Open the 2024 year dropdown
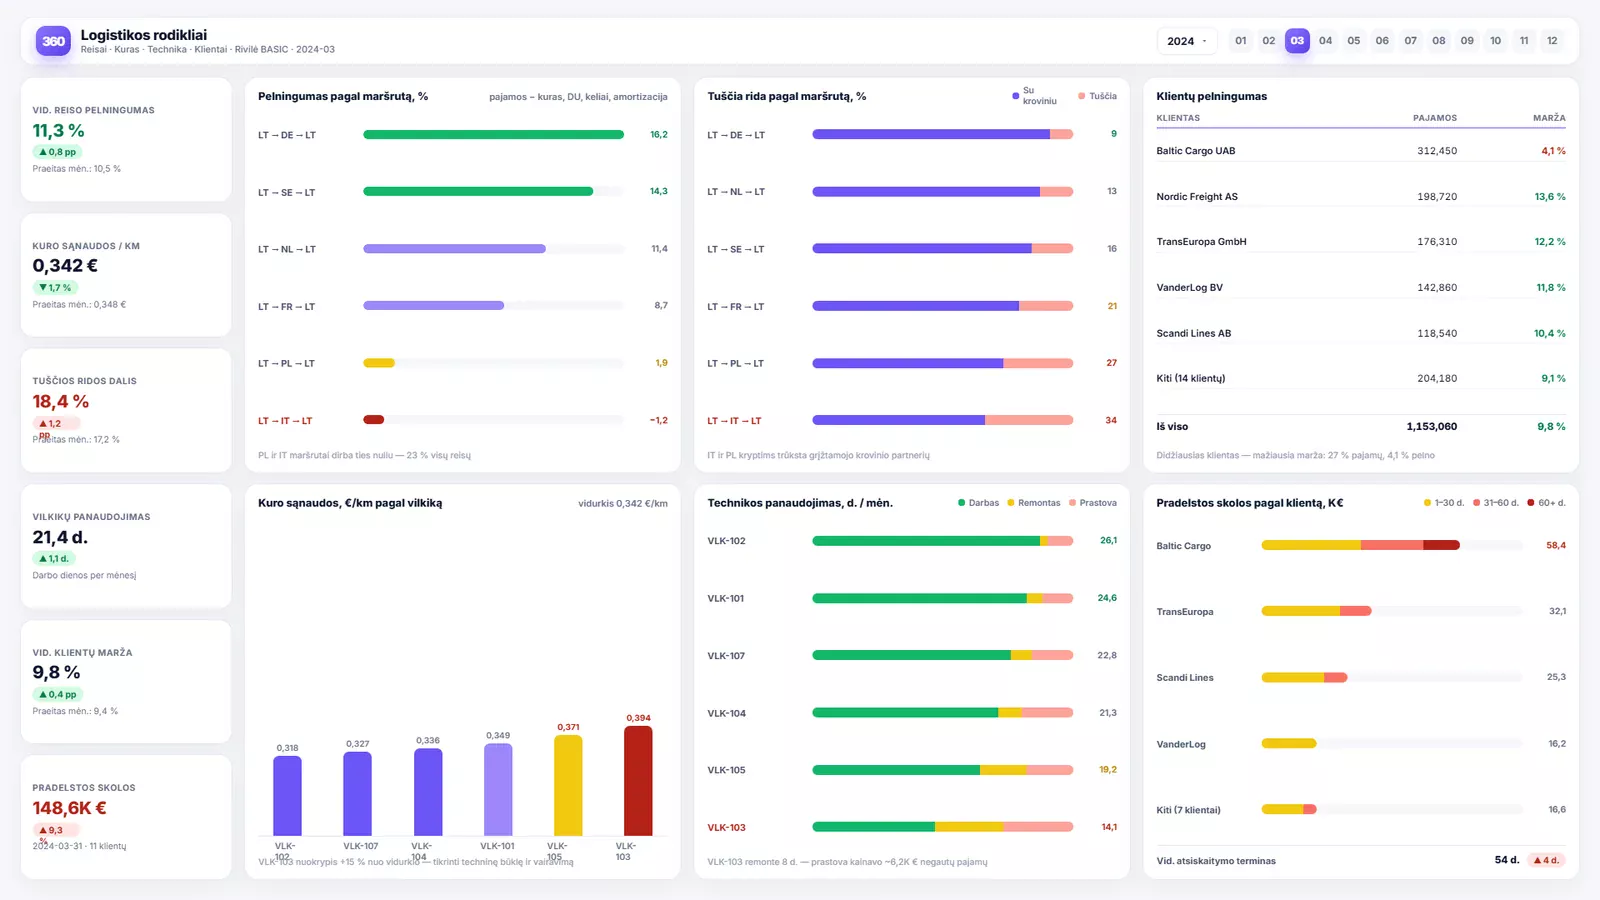1600x900 pixels. (1187, 41)
